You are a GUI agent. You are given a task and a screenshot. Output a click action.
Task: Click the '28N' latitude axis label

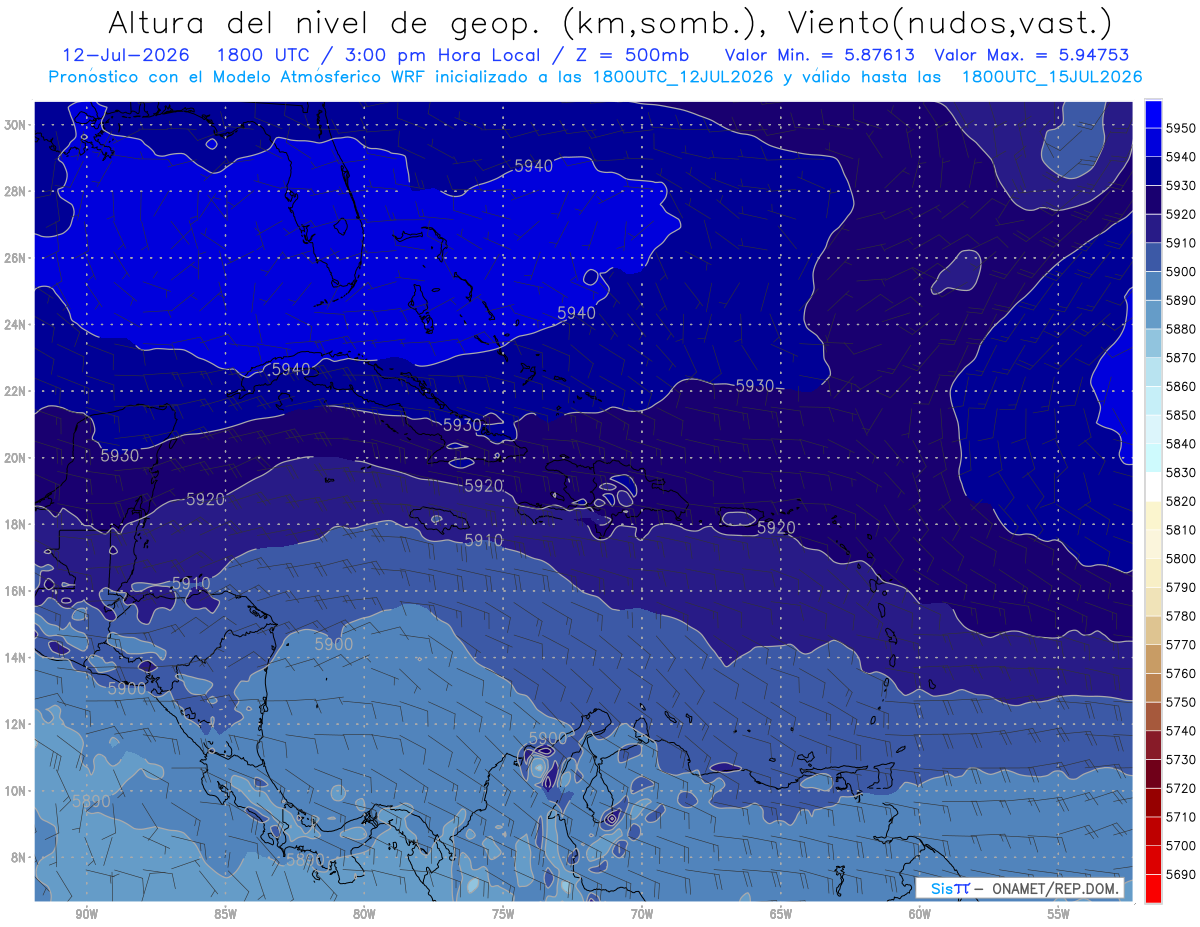[14, 191]
